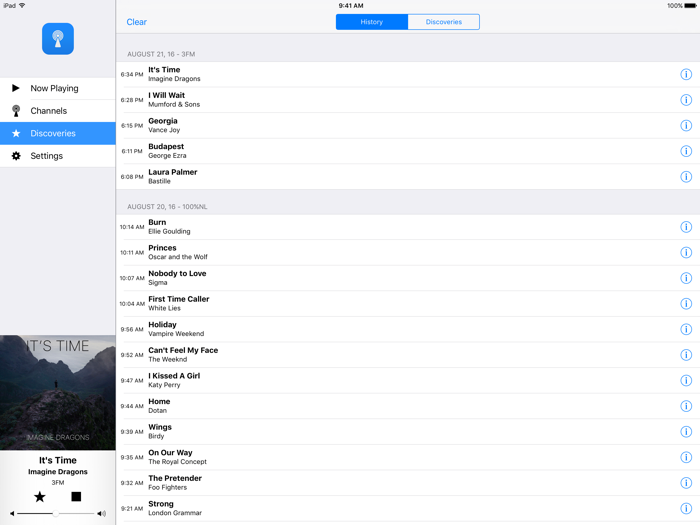Open info for I Will Wait track

[x=686, y=100]
